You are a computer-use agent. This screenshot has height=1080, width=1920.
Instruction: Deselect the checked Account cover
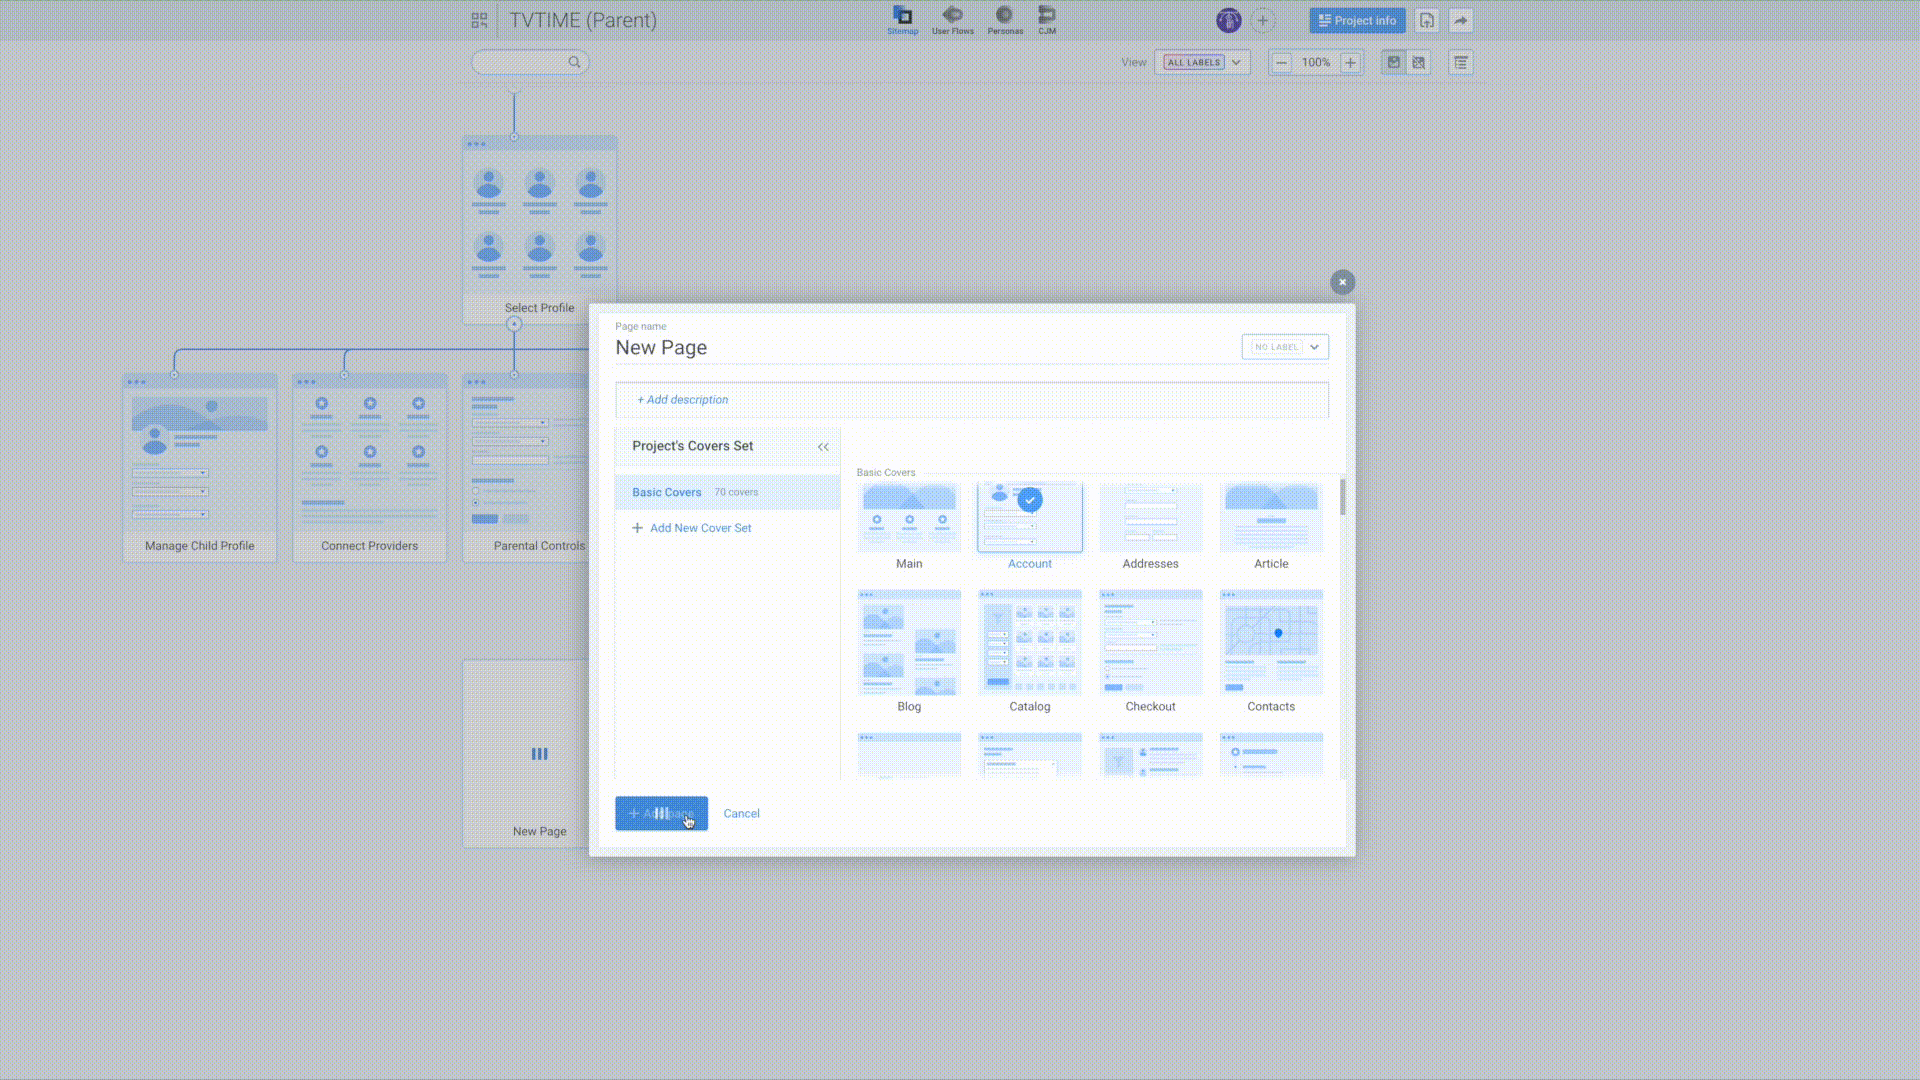(1030, 500)
